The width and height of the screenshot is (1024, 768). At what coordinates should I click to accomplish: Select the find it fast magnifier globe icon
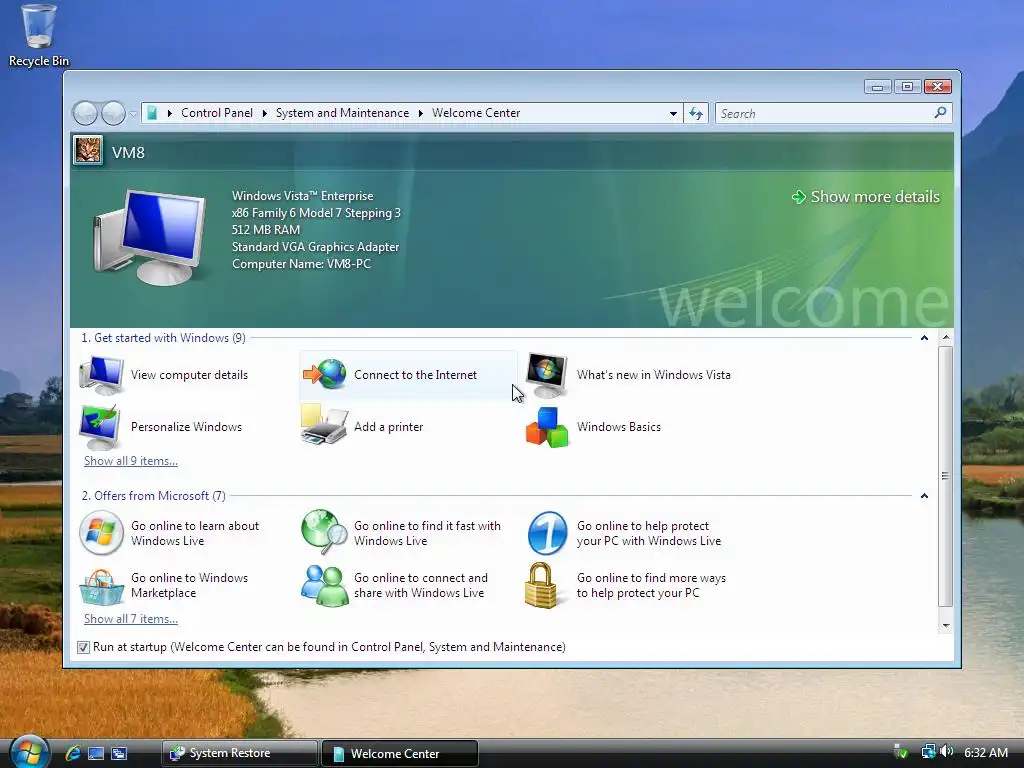point(325,532)
